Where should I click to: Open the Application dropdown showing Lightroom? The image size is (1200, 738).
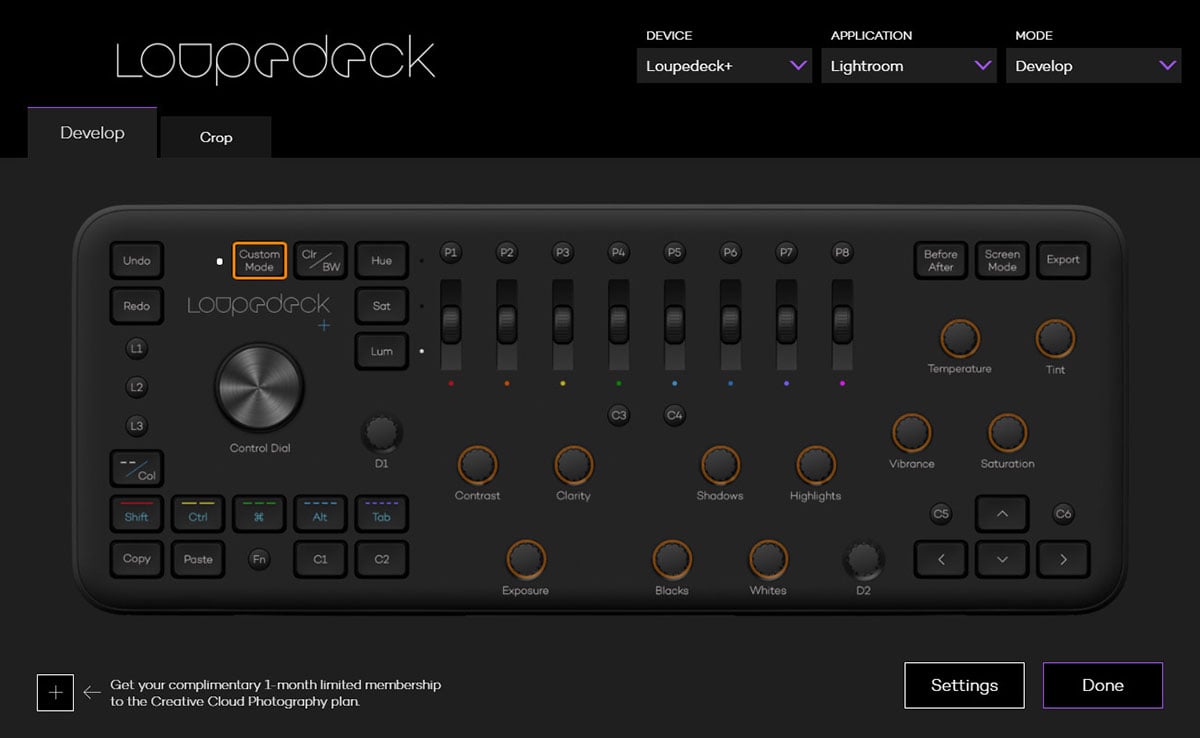pyautogui.click(x=909, y=66)
